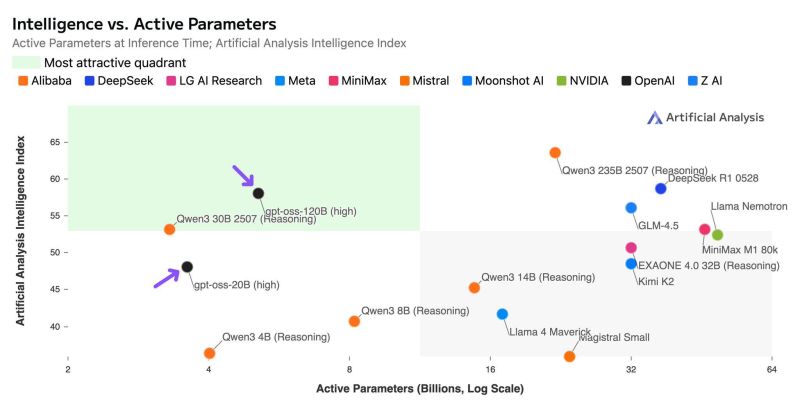Click the Artificial Analysis logo icon
The image size is (800, 410).
[x=655, y=118]
